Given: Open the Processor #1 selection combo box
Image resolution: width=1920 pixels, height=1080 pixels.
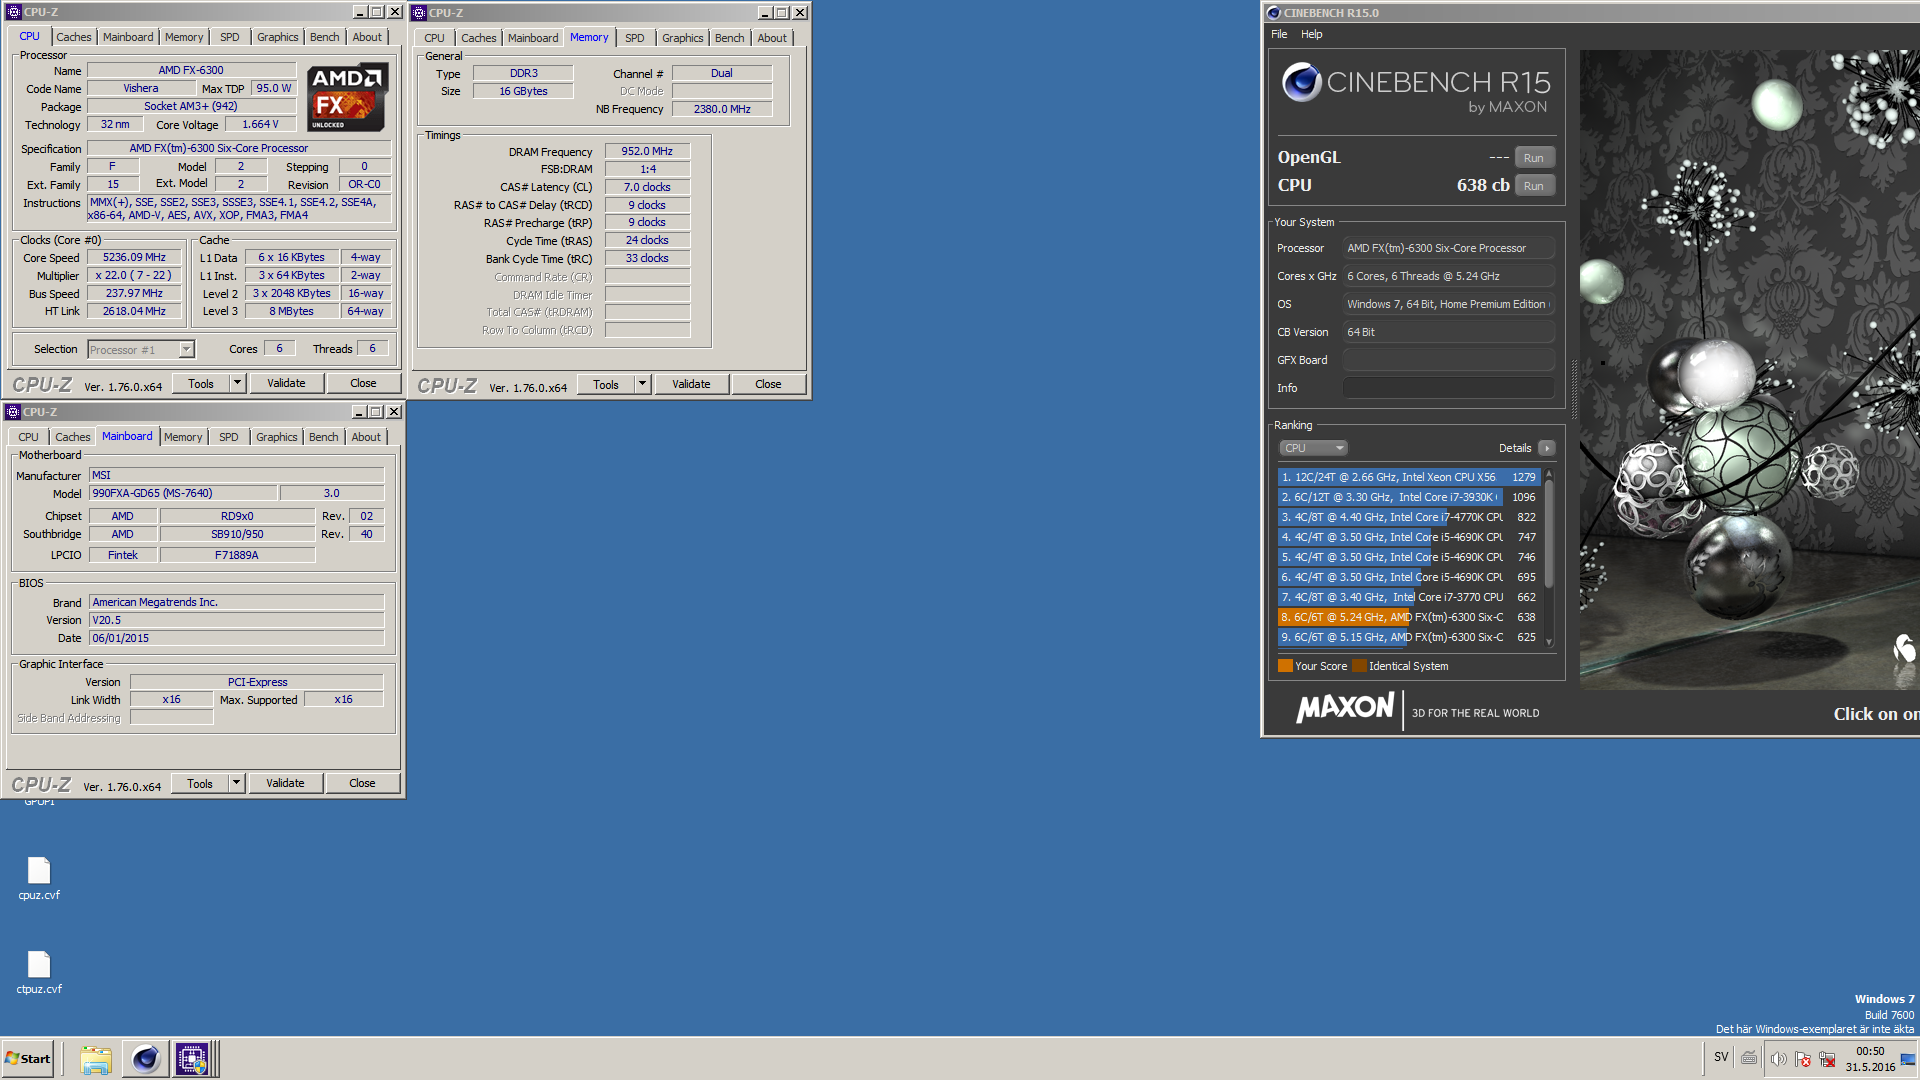Looking at the screenshot, I should pyautogui.click(x=141, y=349).
